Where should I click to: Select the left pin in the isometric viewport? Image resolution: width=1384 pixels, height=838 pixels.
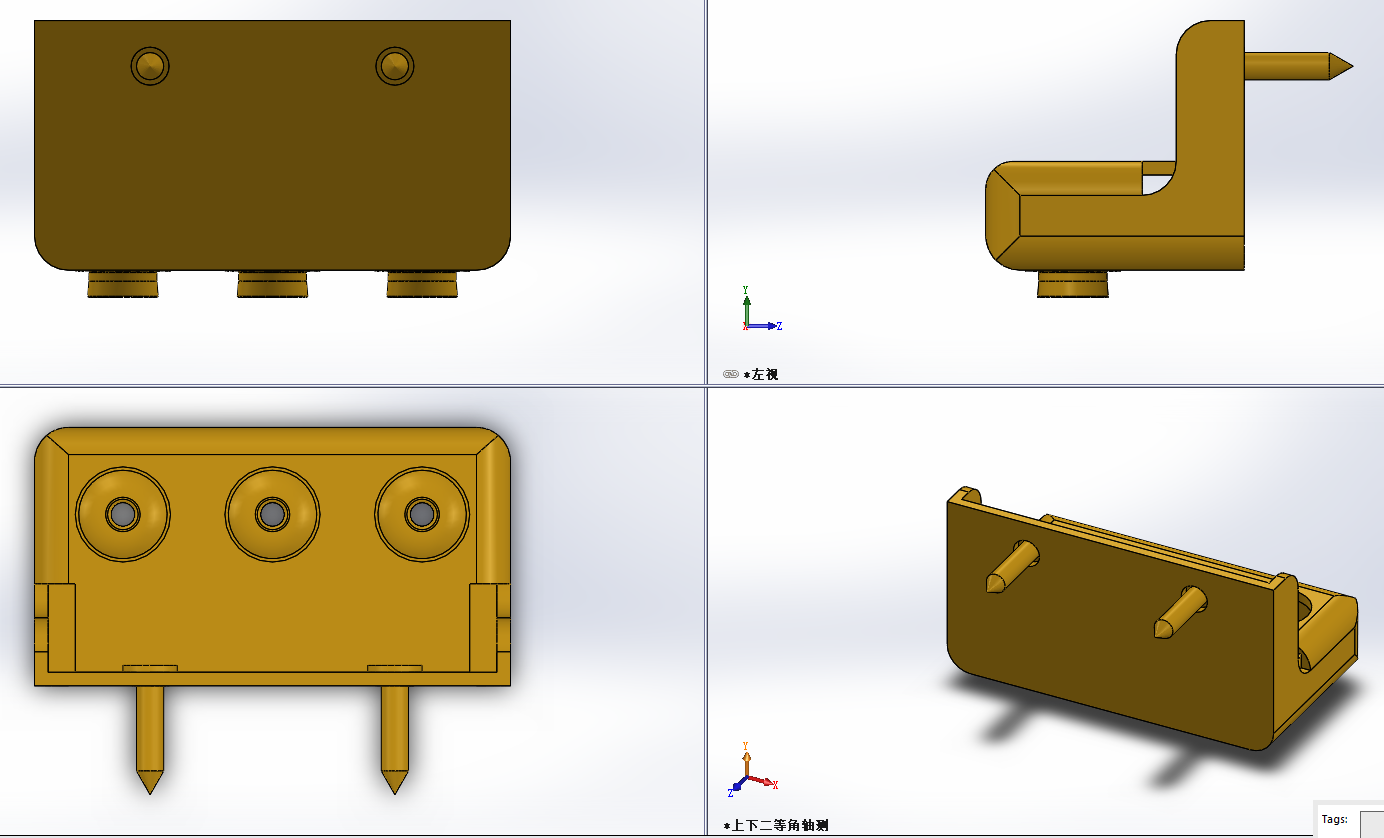tap(1011, 566)
